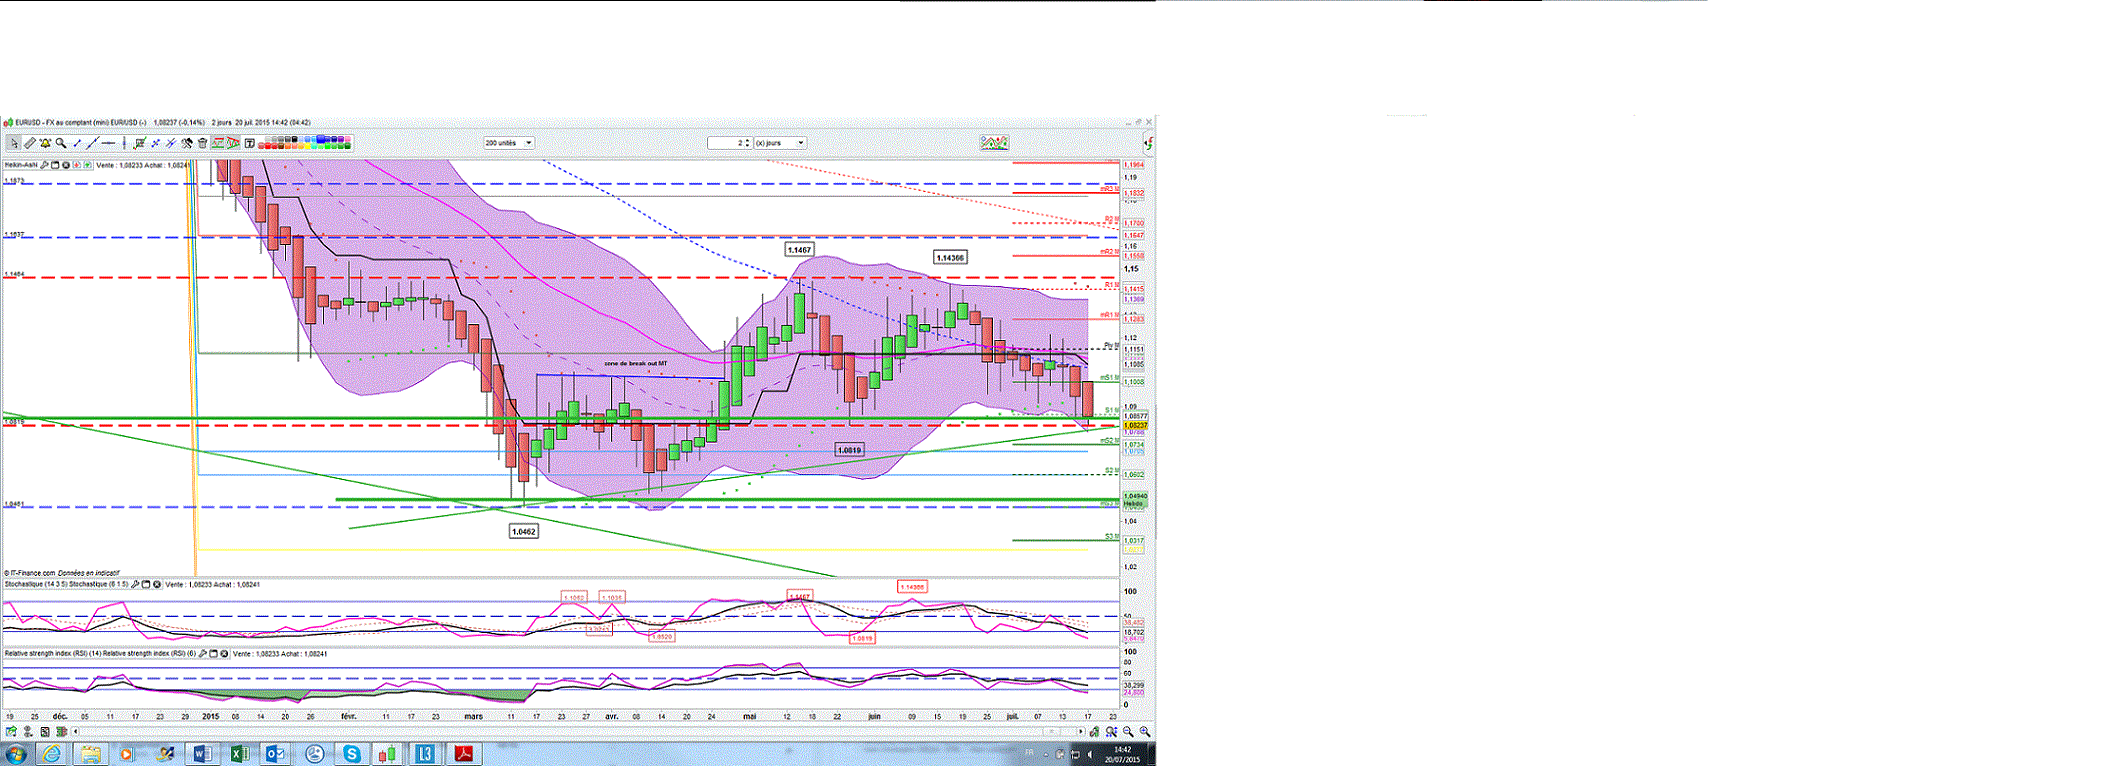The image size is (2119, 766).
Task: Open the indicators chart icon
Action: pos(994,143)
